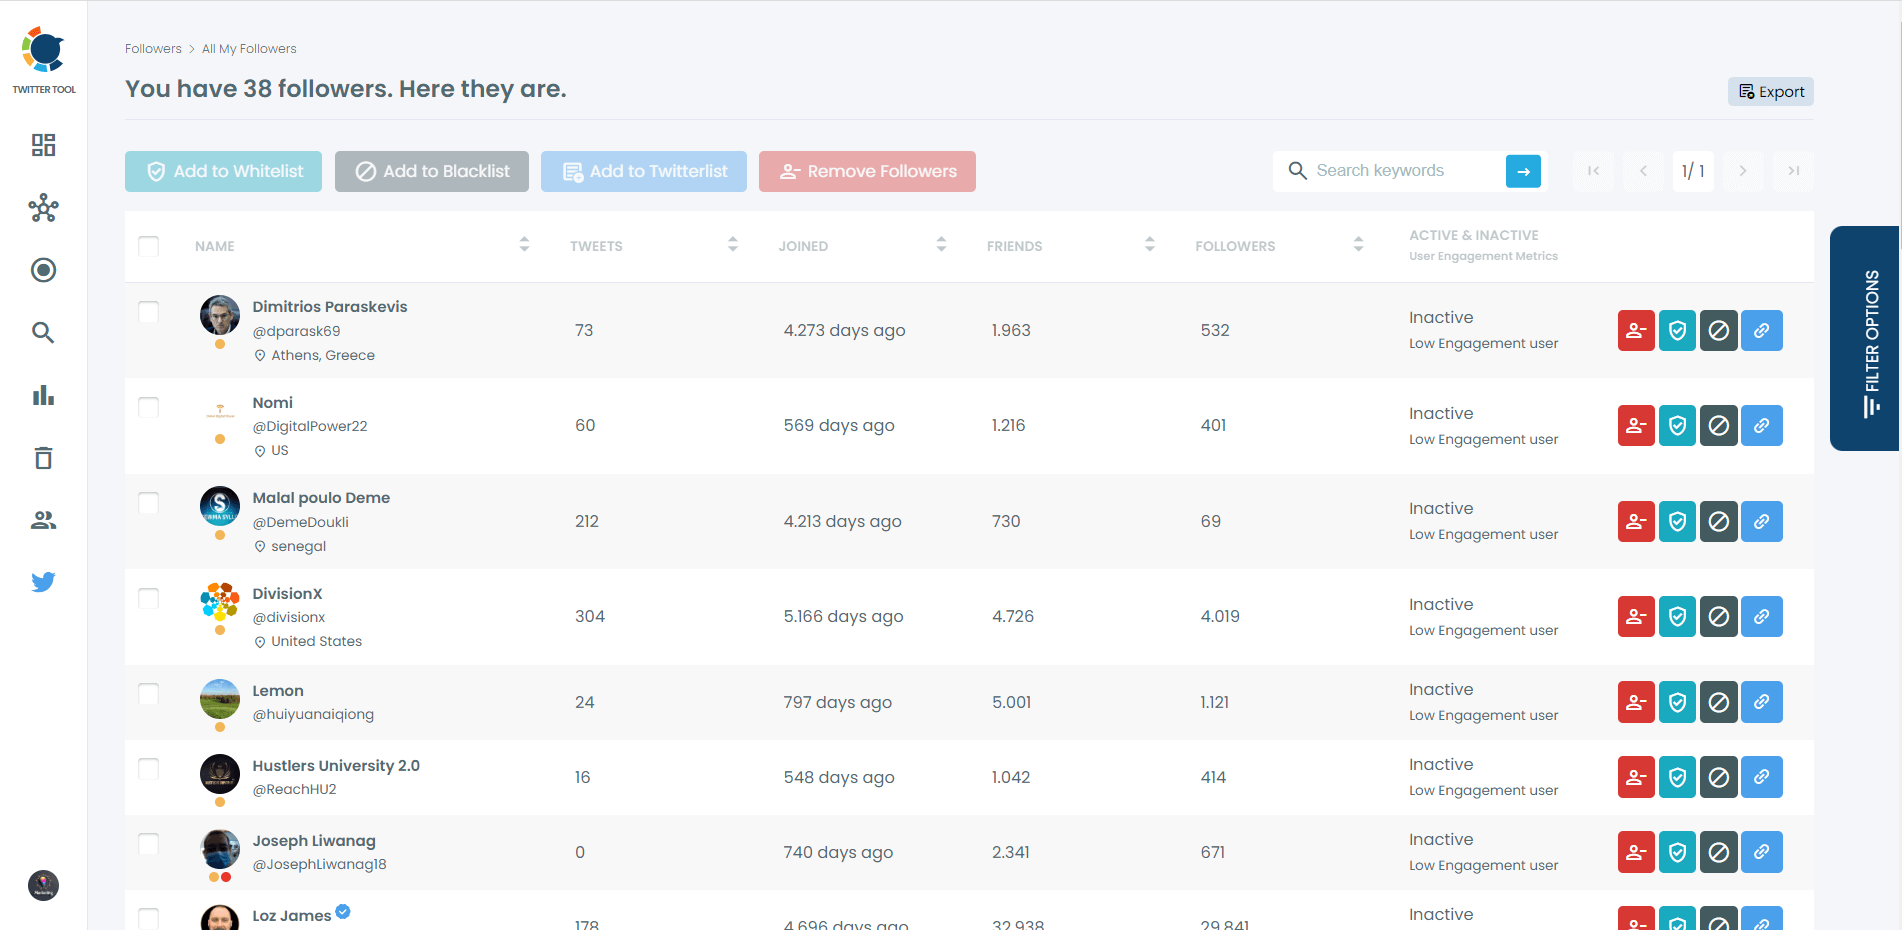Open the blue link icon for Dimitrios Paraskevis
The image size is (1902, 930).
click(x=1762, y=330)
